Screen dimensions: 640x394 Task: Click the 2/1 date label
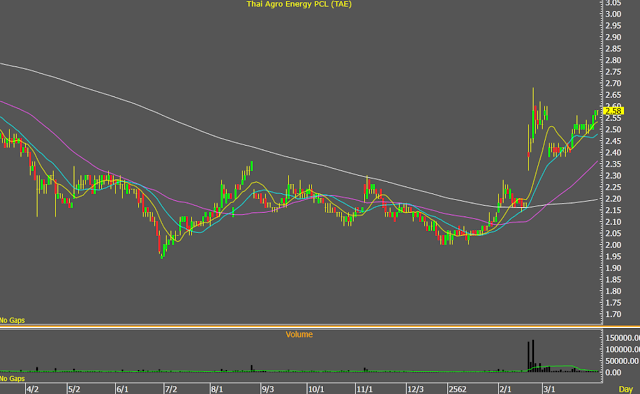[505, 389]
